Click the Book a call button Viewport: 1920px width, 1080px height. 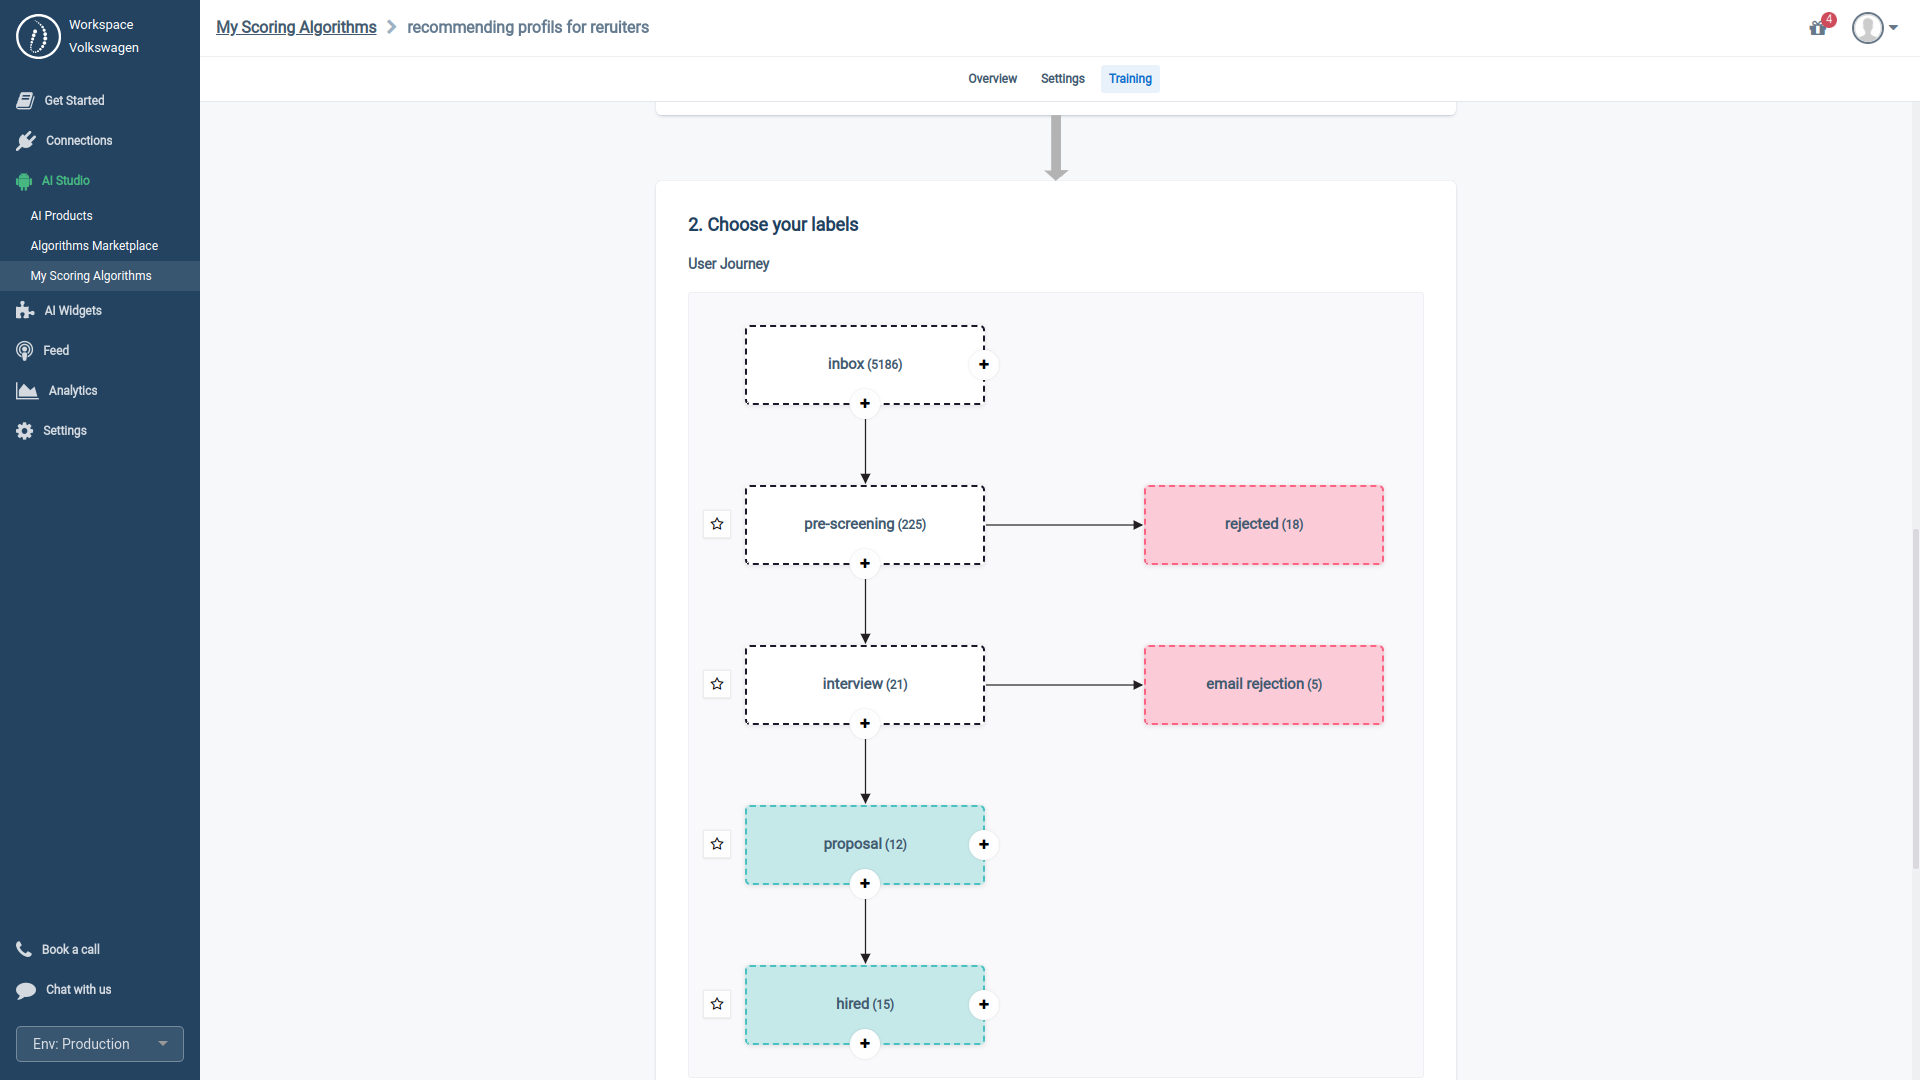pos(69,949)
